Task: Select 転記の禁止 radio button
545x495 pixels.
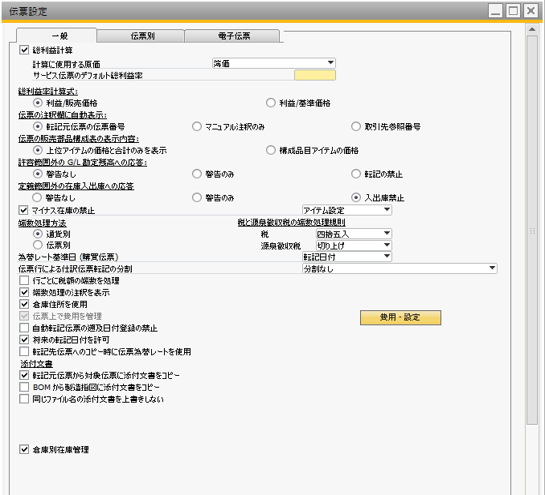Action: [356, 174]
